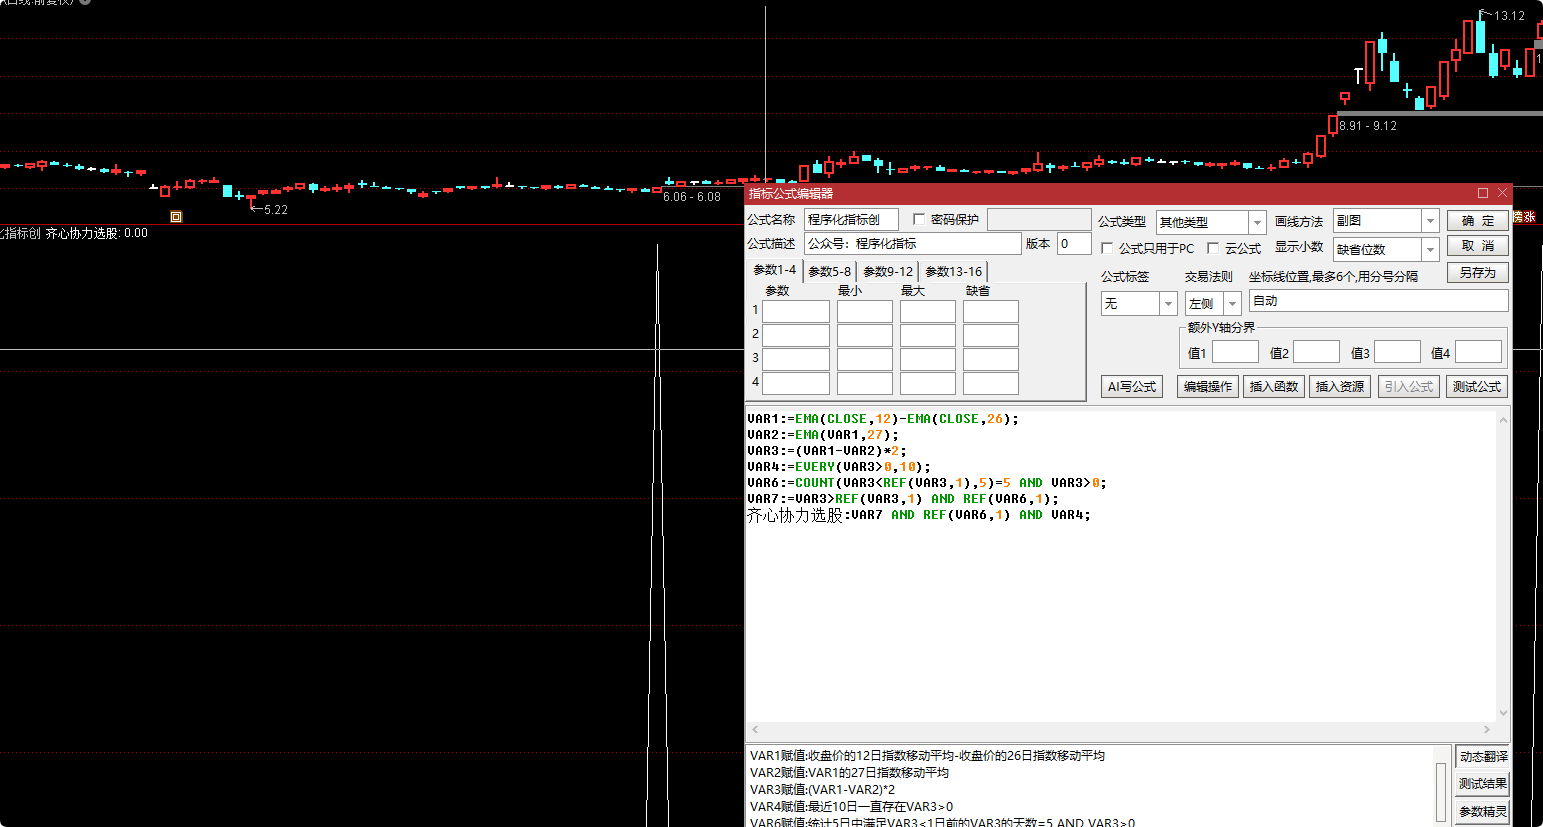Viewport: 1543px width, 827px height.
Task: Click the horizontal scrollbar right arrow in code editor
Action: pos(1487,730)
